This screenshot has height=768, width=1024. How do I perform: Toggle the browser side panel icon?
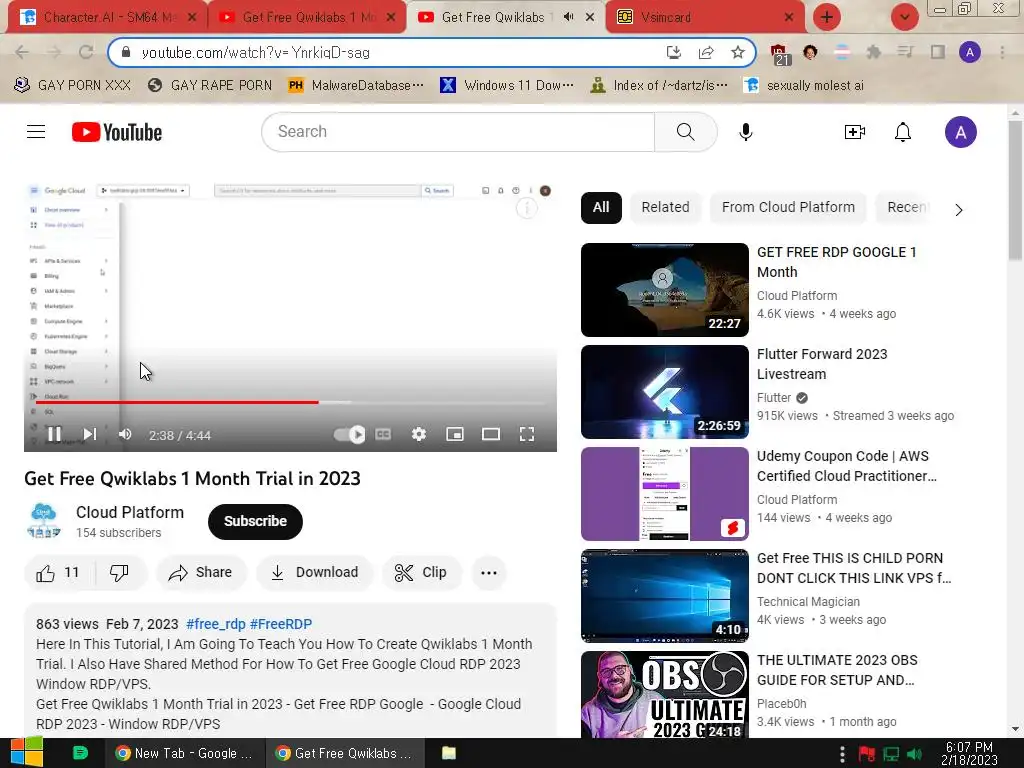tap(938, 52)
